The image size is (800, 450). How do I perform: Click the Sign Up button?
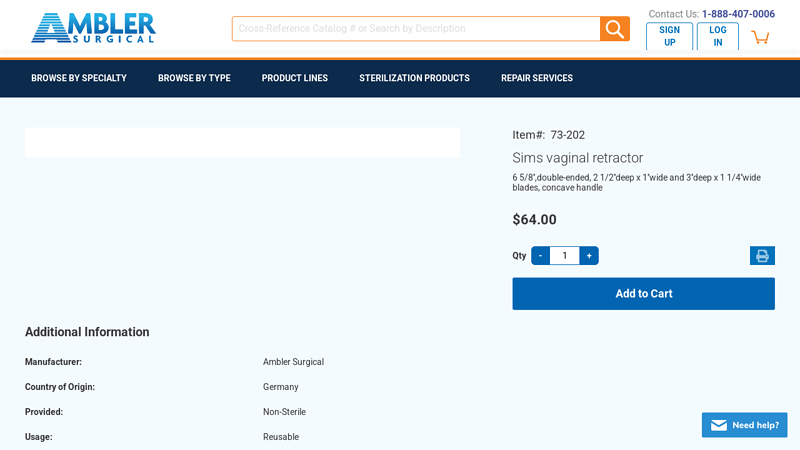coord(669,36)
